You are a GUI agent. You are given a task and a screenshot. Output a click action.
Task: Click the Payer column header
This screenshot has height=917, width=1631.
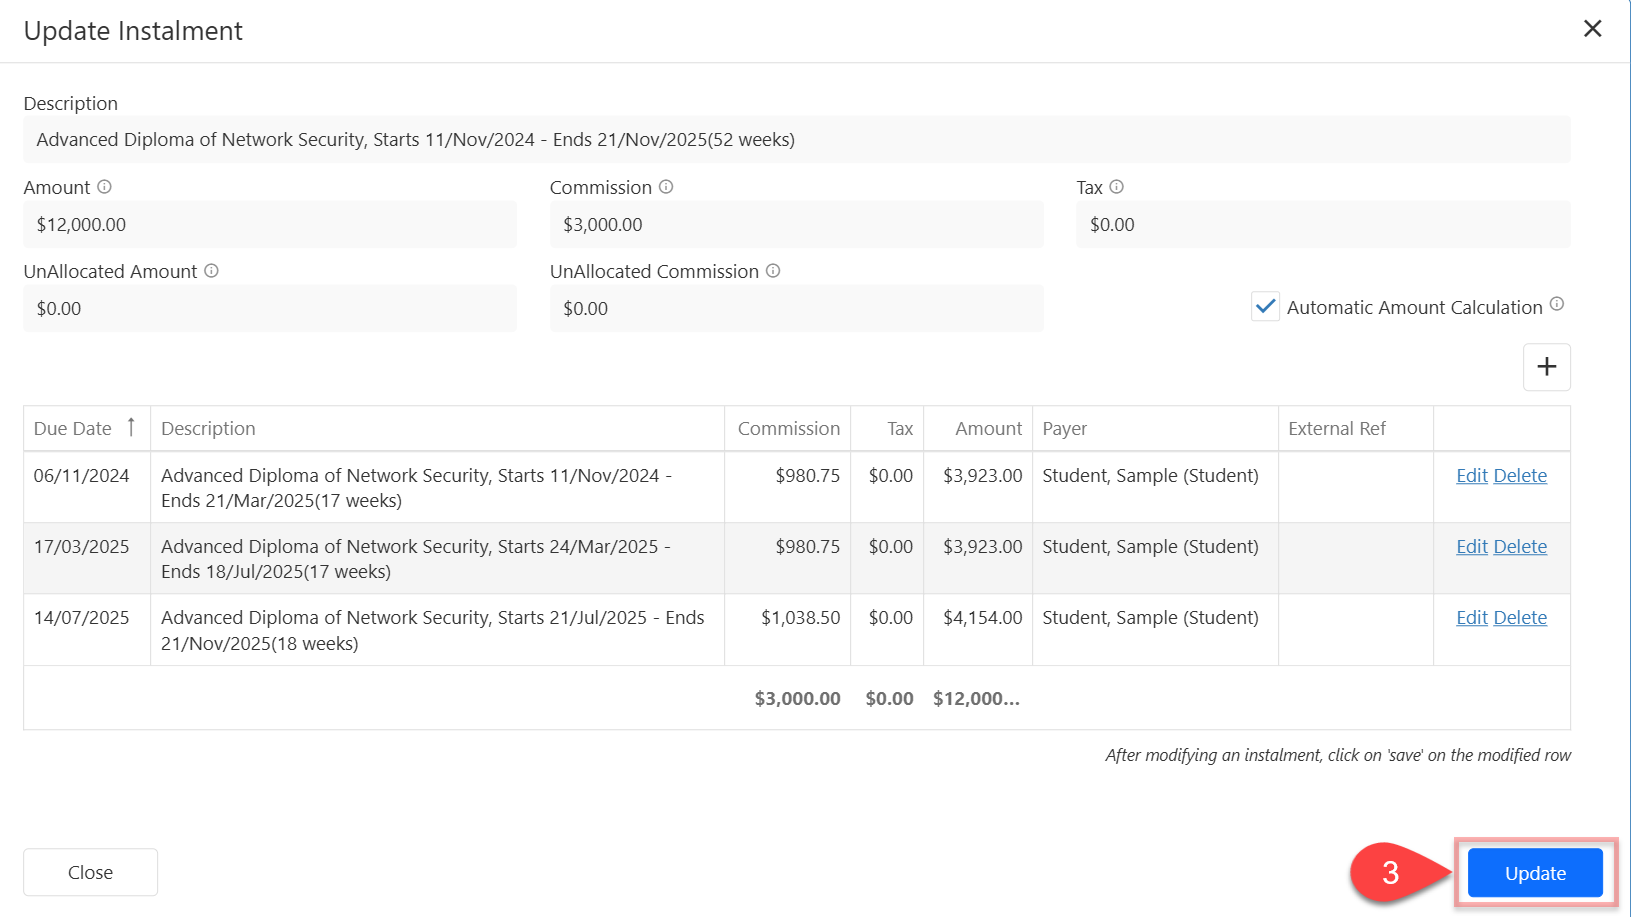point(1064,428)
